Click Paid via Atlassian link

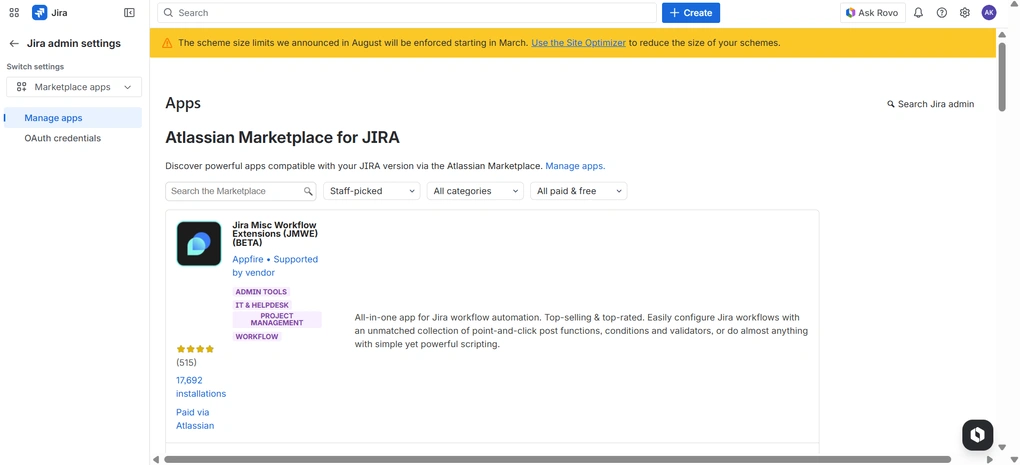(x=195, y=419)
